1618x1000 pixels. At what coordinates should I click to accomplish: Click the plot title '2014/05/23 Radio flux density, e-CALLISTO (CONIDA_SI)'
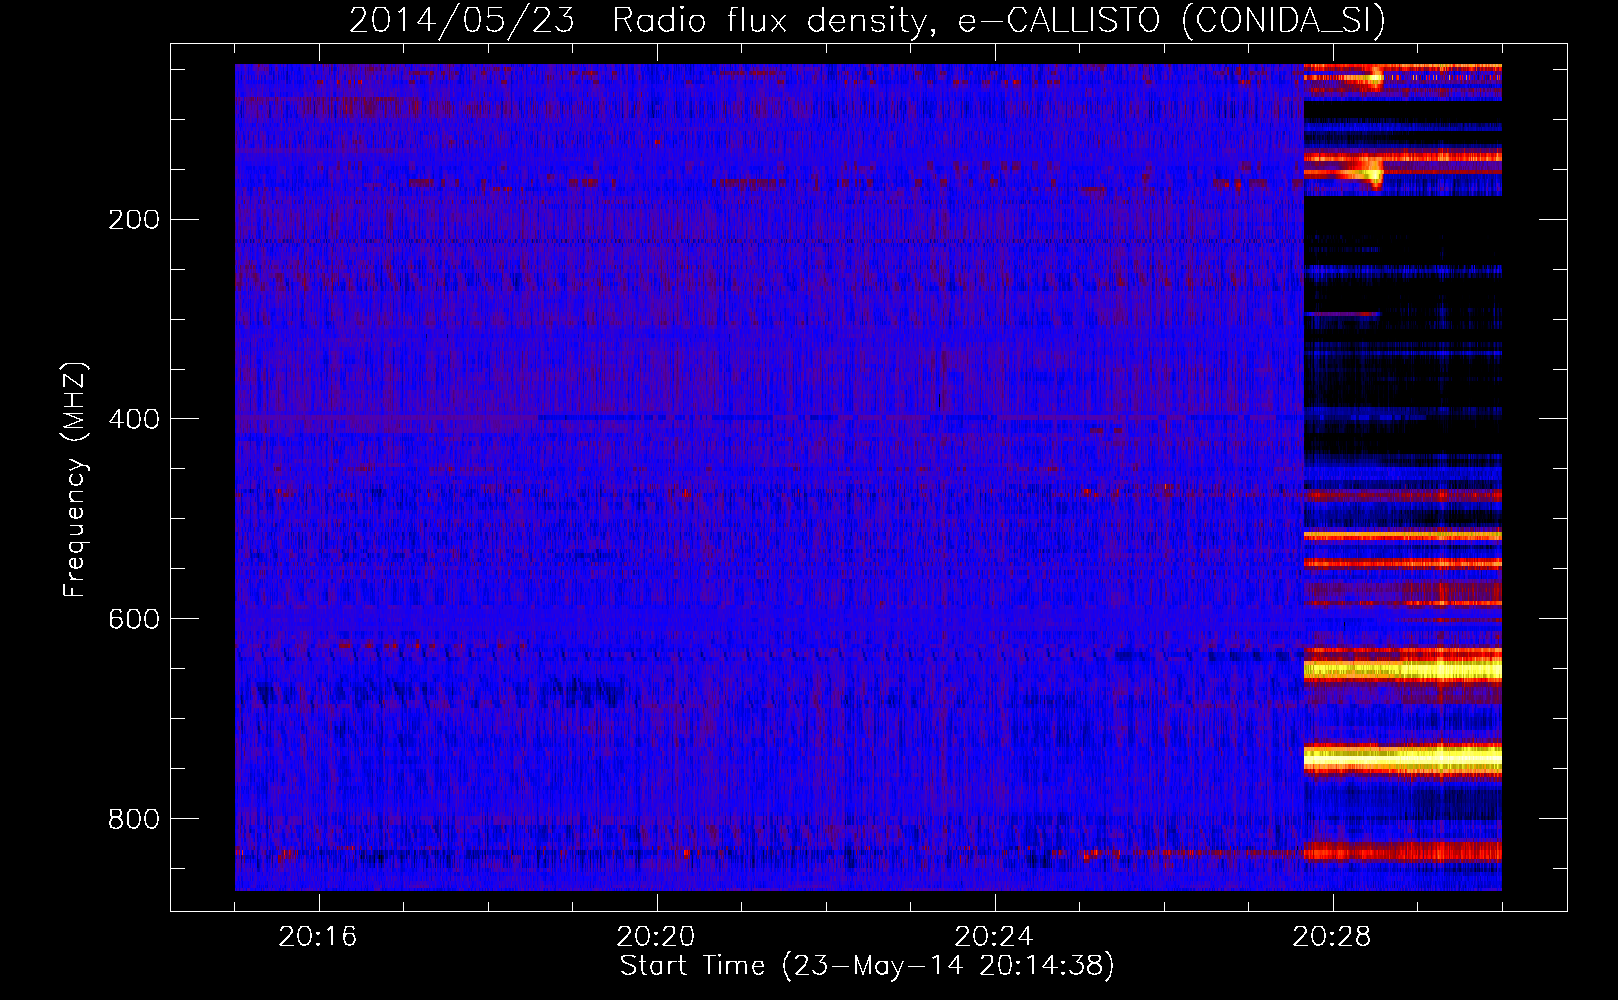pos(867,20)
